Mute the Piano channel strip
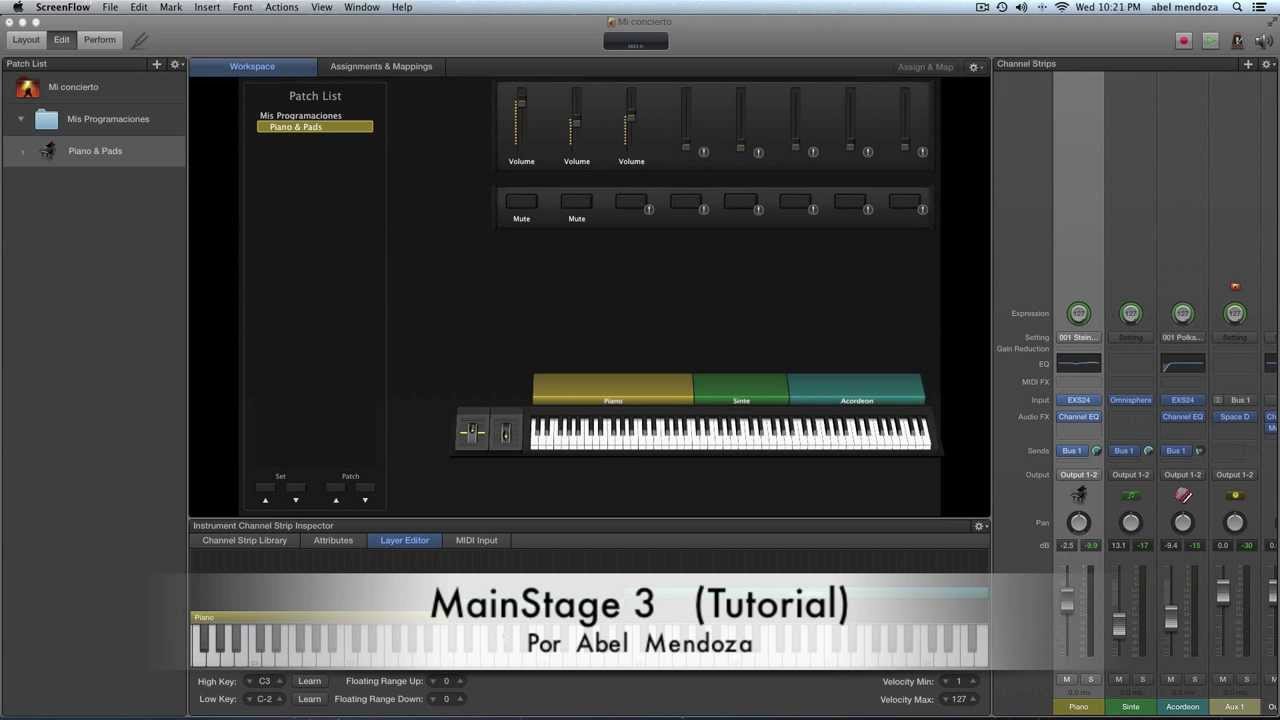This screenshot has width=1280, height=720. [x=1067, y=680]
